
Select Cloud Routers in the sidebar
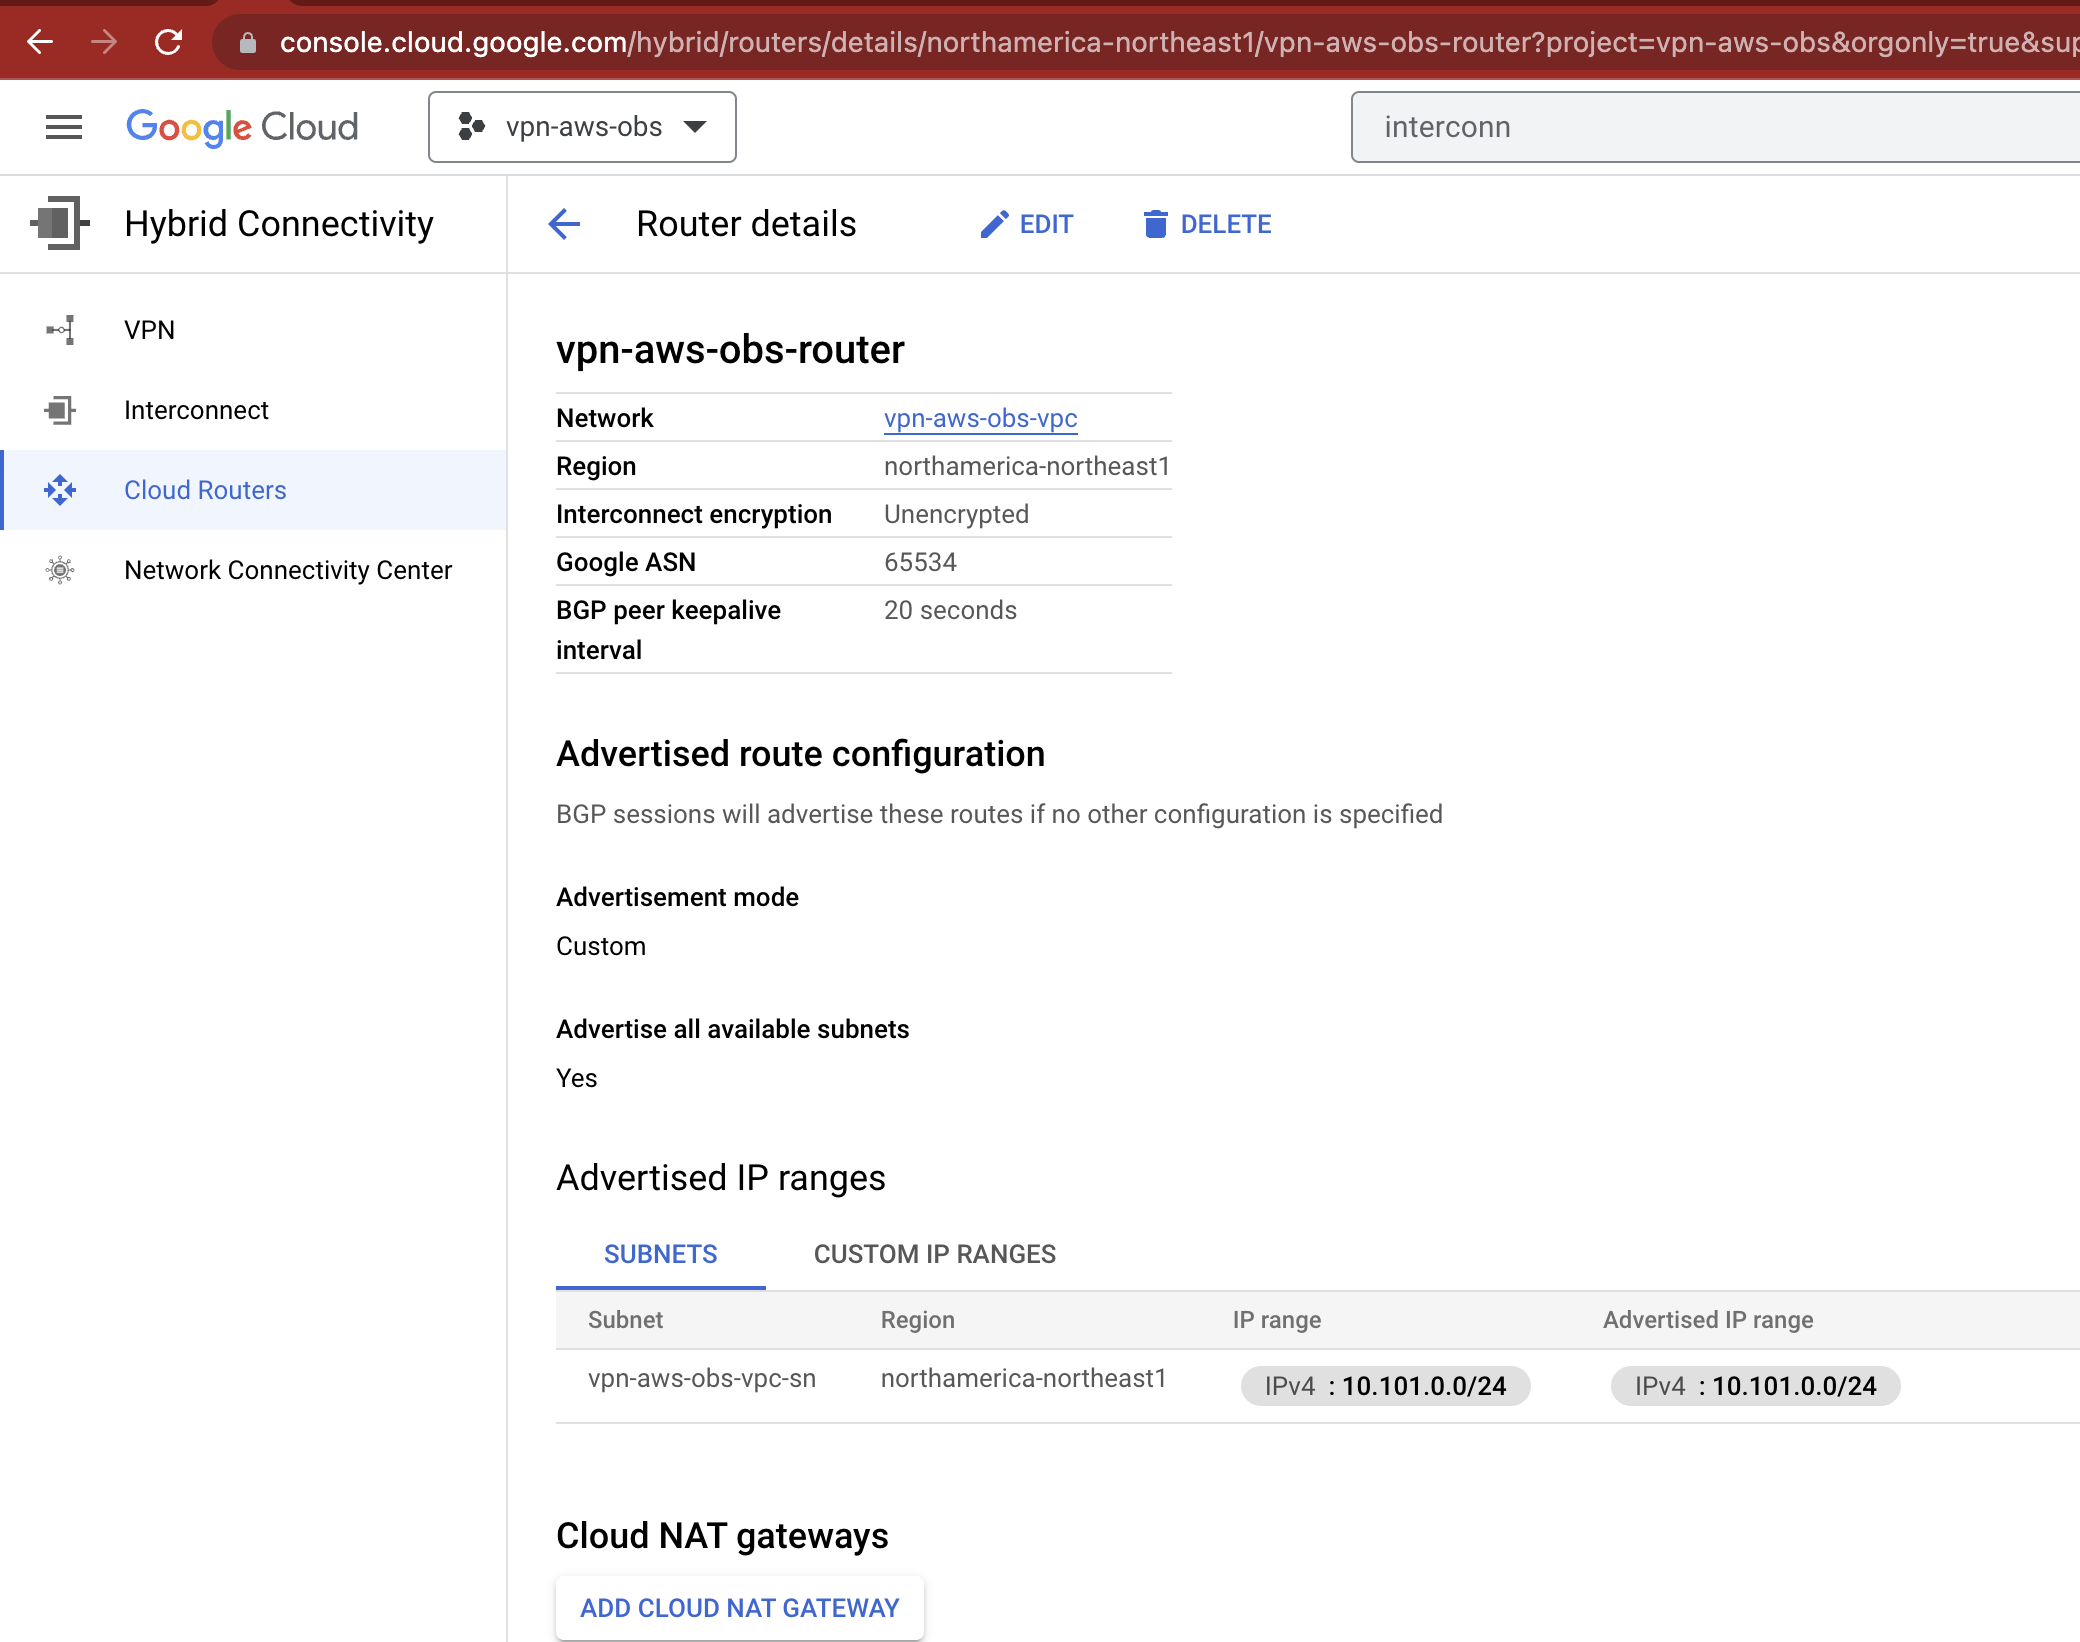tap(205, 490)
